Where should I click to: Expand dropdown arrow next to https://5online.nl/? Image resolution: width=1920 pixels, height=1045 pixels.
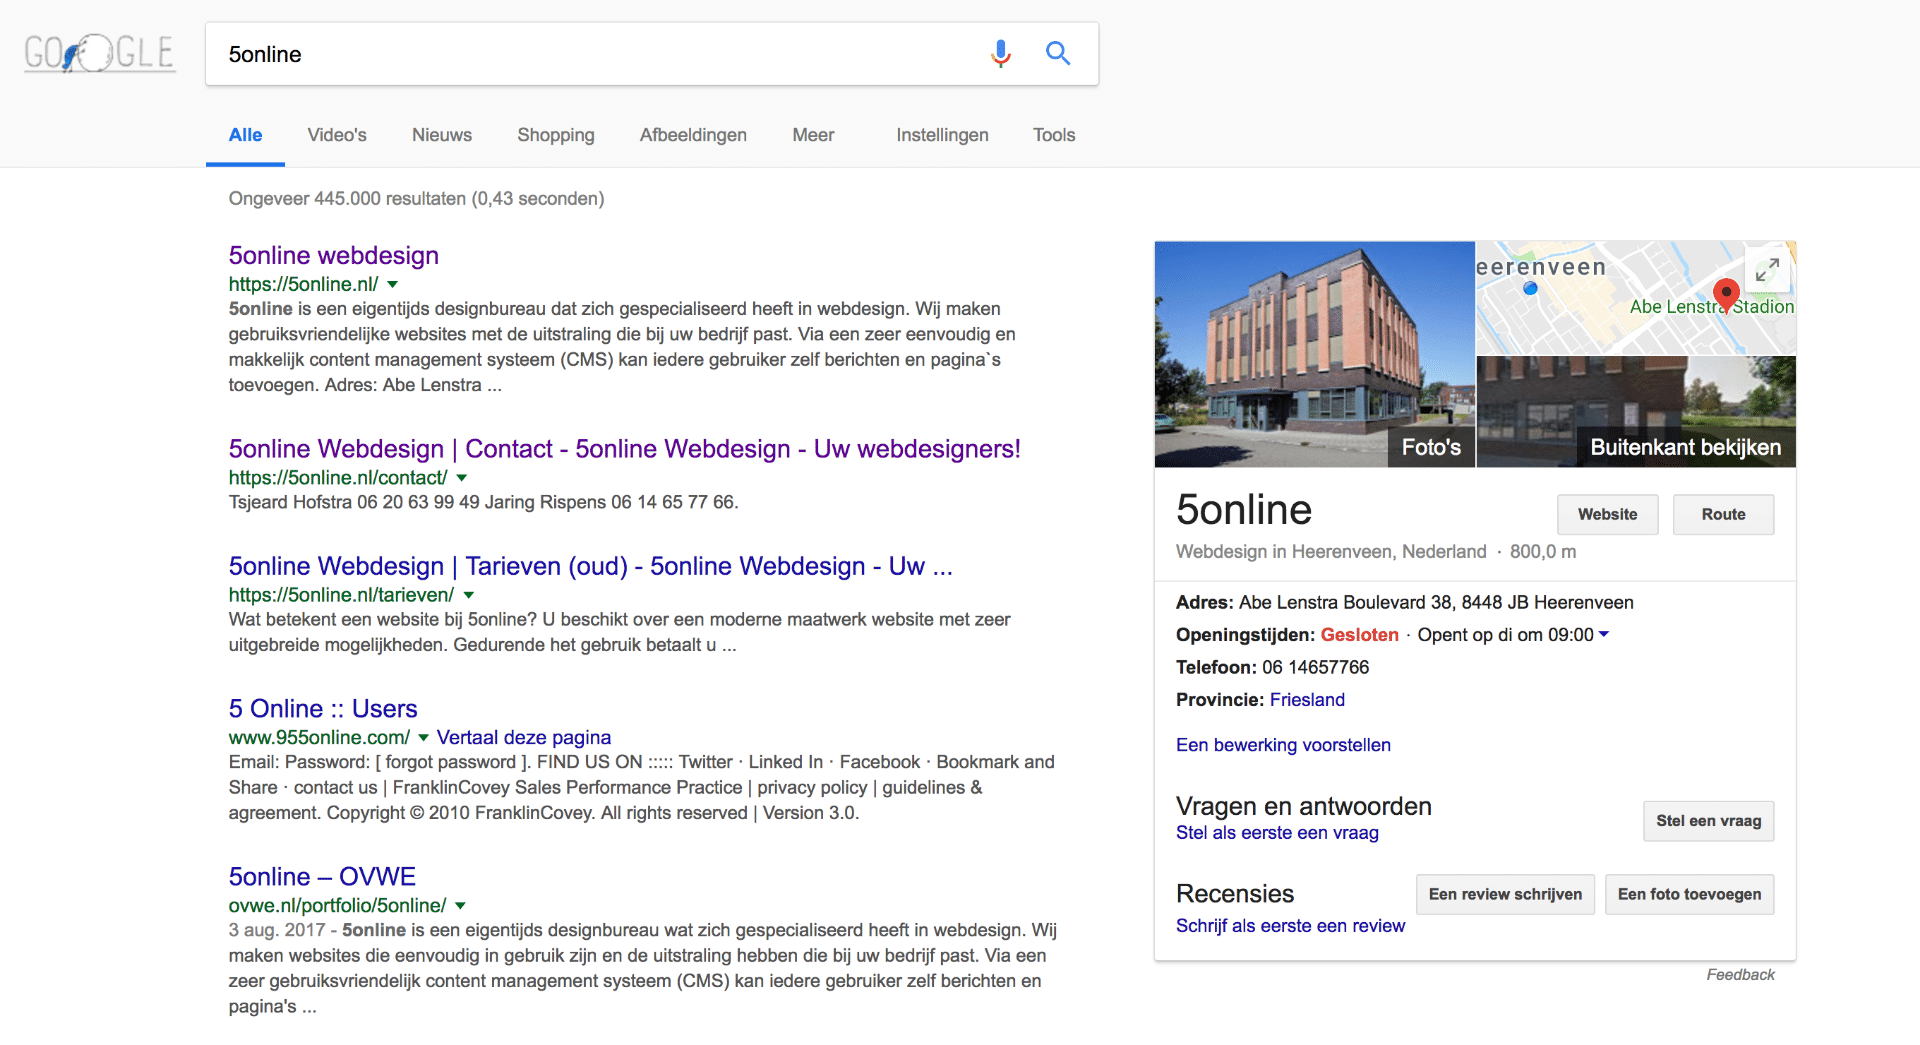coord(393,285)
